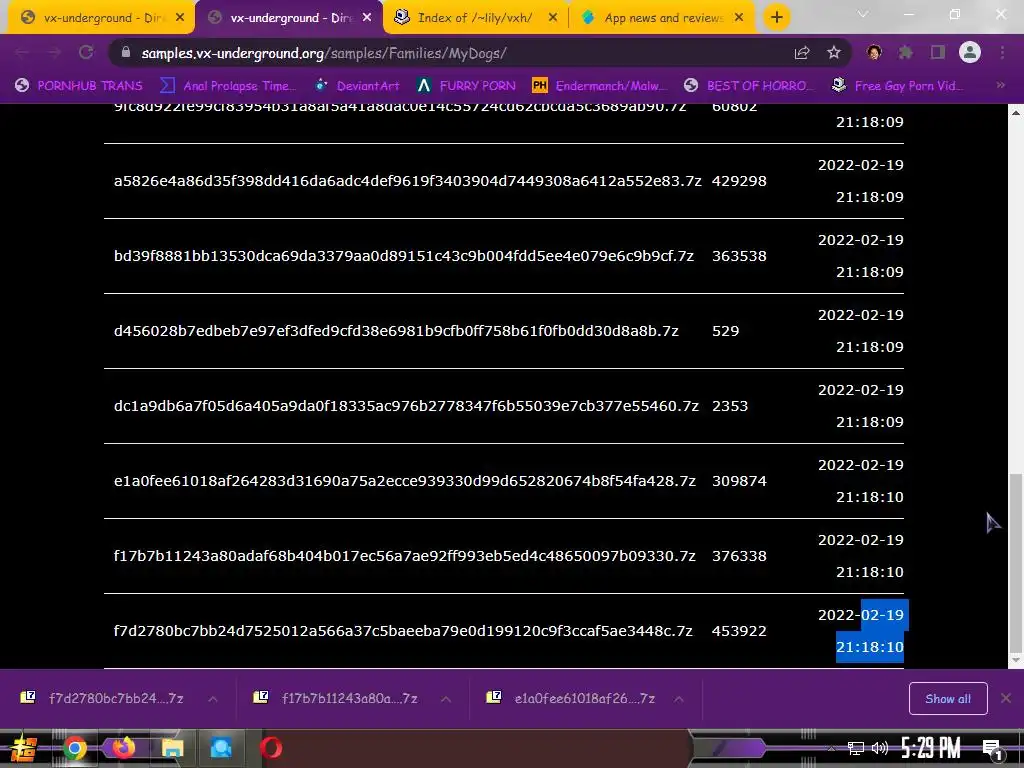Launch Opera from taskbar
This screenshot has height=768, width=1024.
pyautogui.click(x=271, y=748)
